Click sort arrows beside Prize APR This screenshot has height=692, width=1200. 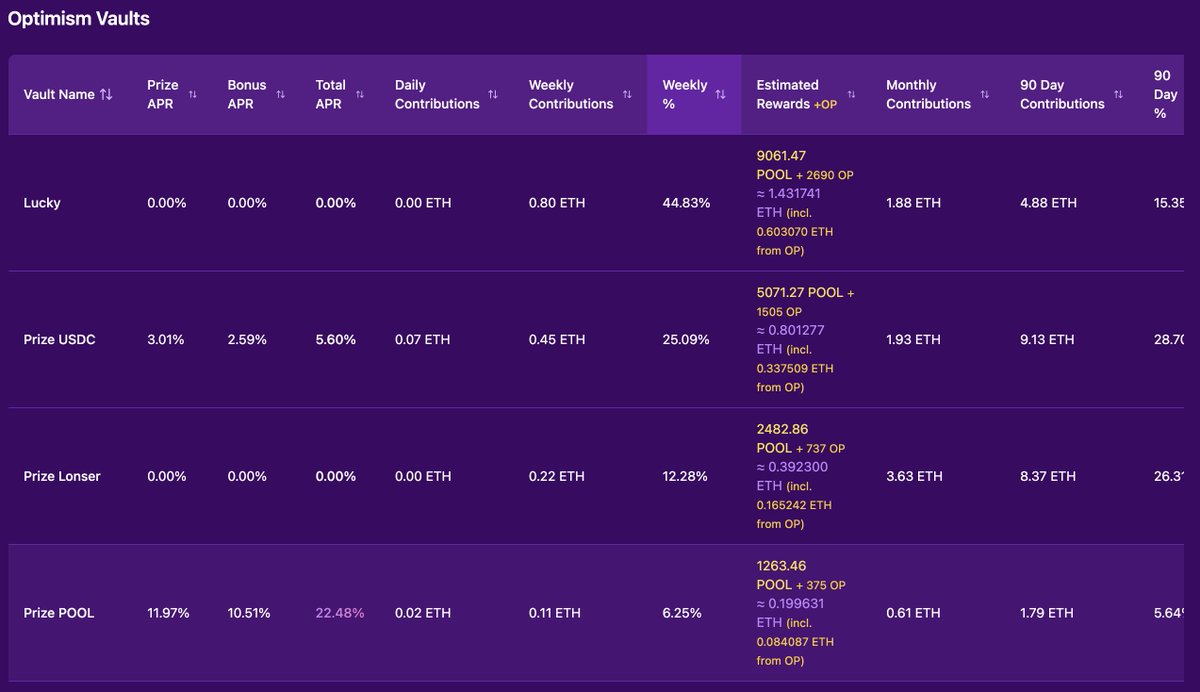click(193, 95)
